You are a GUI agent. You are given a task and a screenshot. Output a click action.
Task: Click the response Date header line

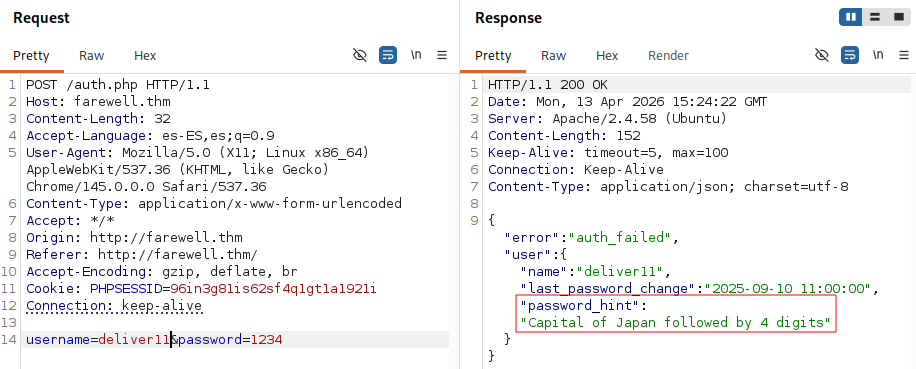pyautogui.click(x=627, y=102)
